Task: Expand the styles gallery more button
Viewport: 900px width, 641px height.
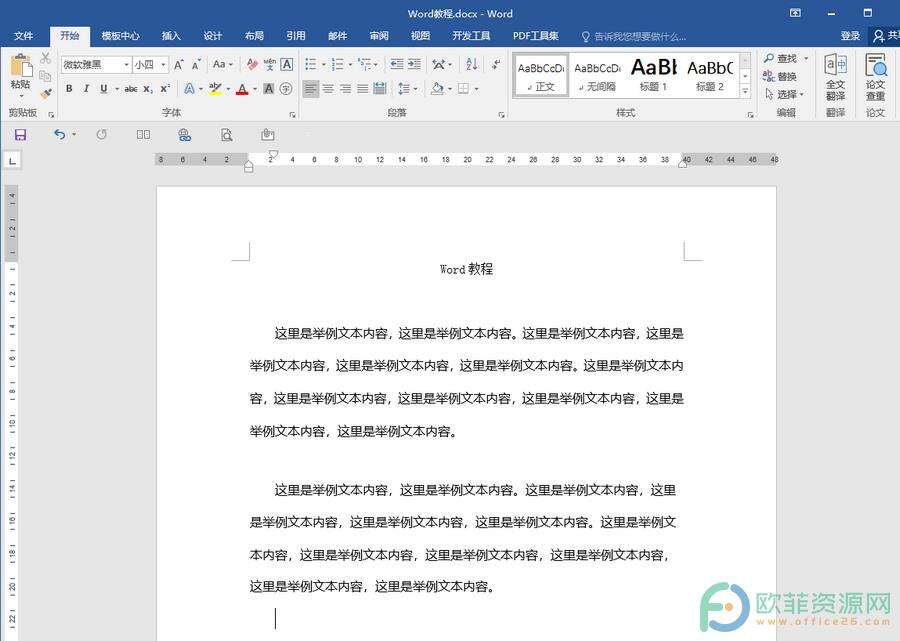Action: pos(745,91)
